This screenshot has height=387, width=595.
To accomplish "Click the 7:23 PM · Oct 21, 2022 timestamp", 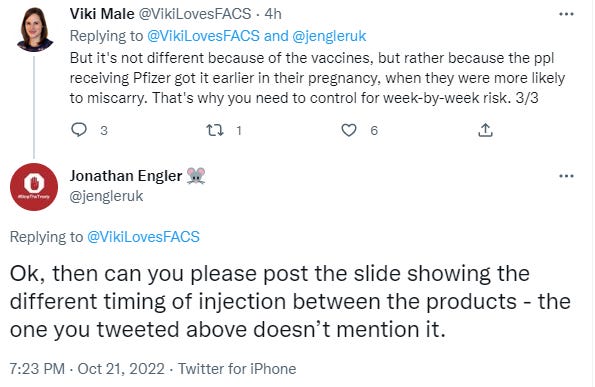I will pyautogui.click(x=87, y=369).
